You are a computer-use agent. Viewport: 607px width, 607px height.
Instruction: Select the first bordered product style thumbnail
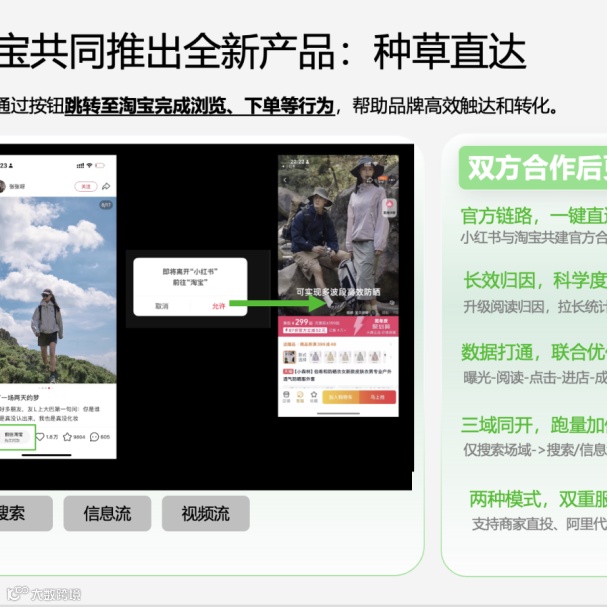[x=289, y=357]
